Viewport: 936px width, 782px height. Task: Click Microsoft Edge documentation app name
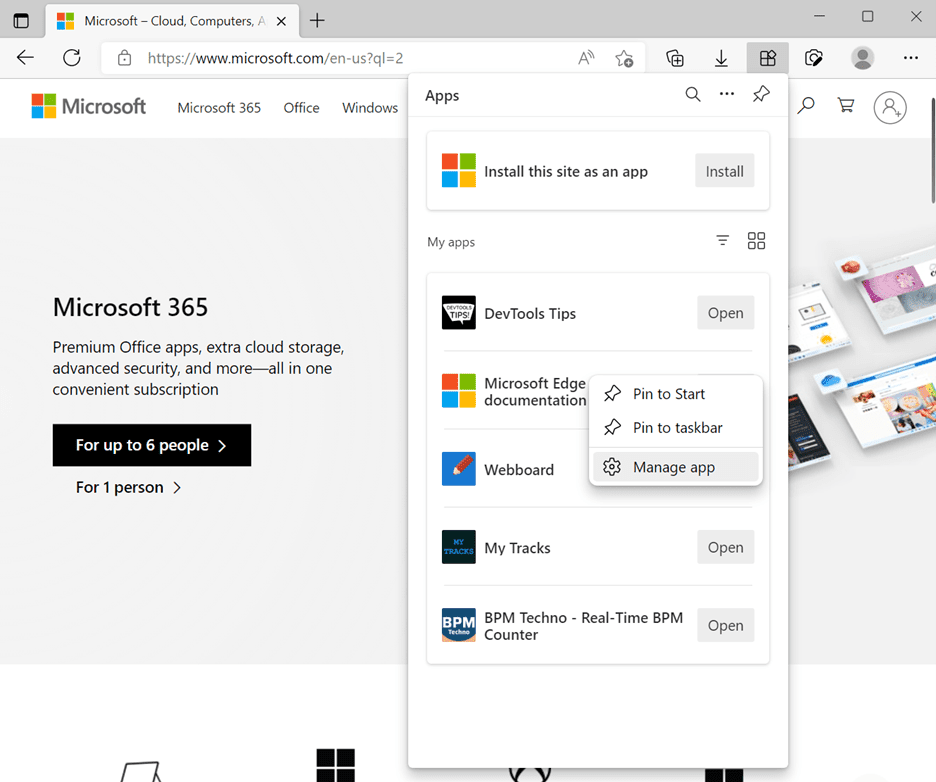(x=535, y=392)
